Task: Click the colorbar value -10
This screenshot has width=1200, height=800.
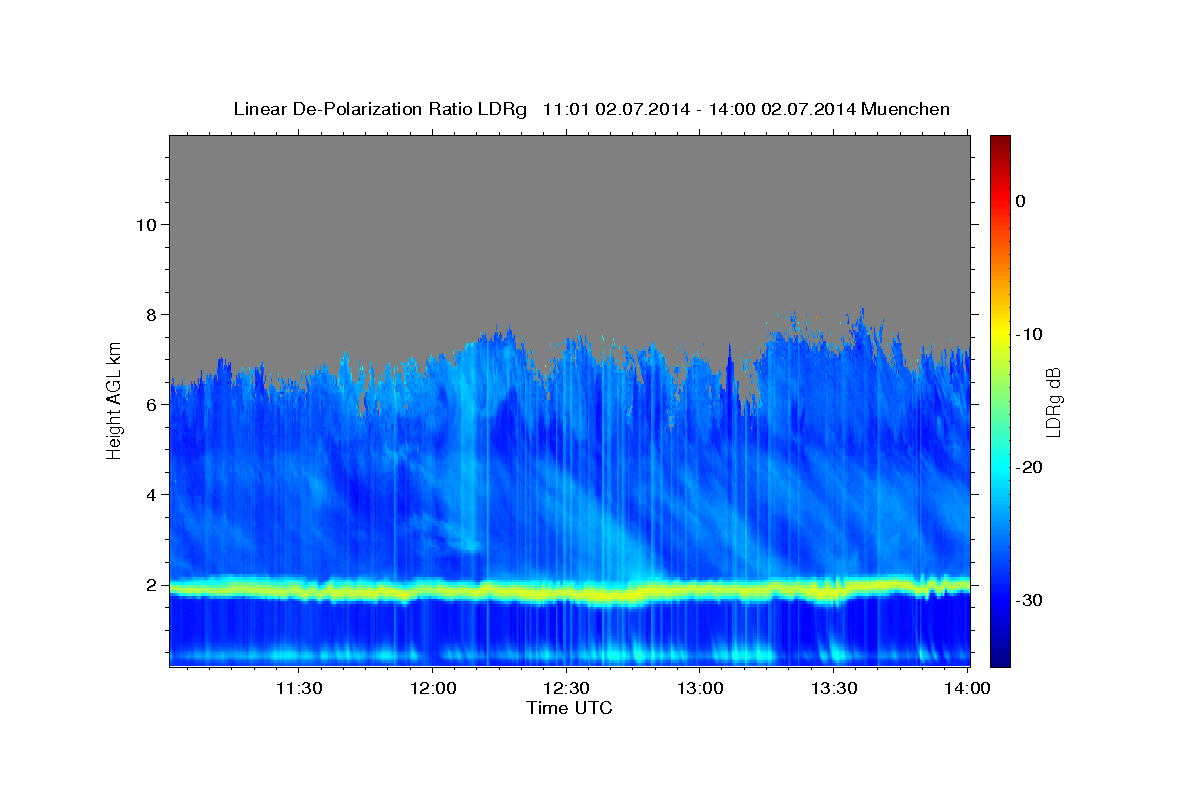Action: (1030, 334)
